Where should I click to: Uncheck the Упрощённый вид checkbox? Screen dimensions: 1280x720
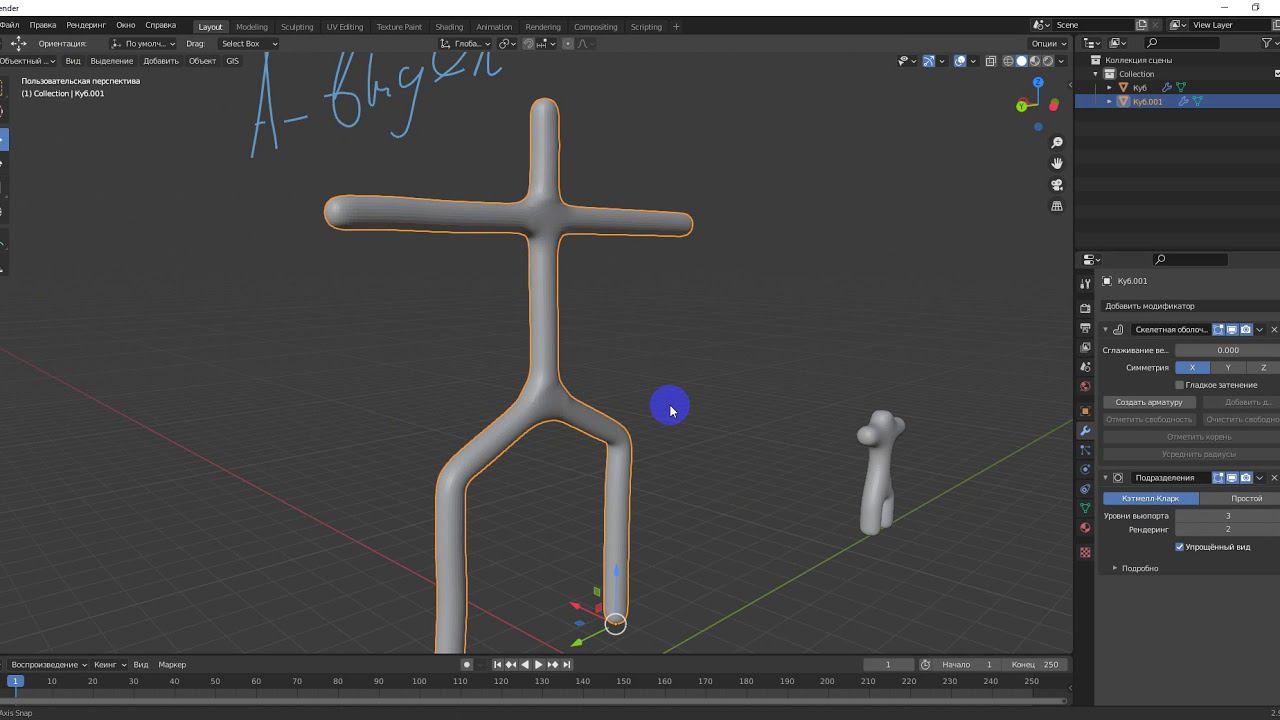point(1180,547)
